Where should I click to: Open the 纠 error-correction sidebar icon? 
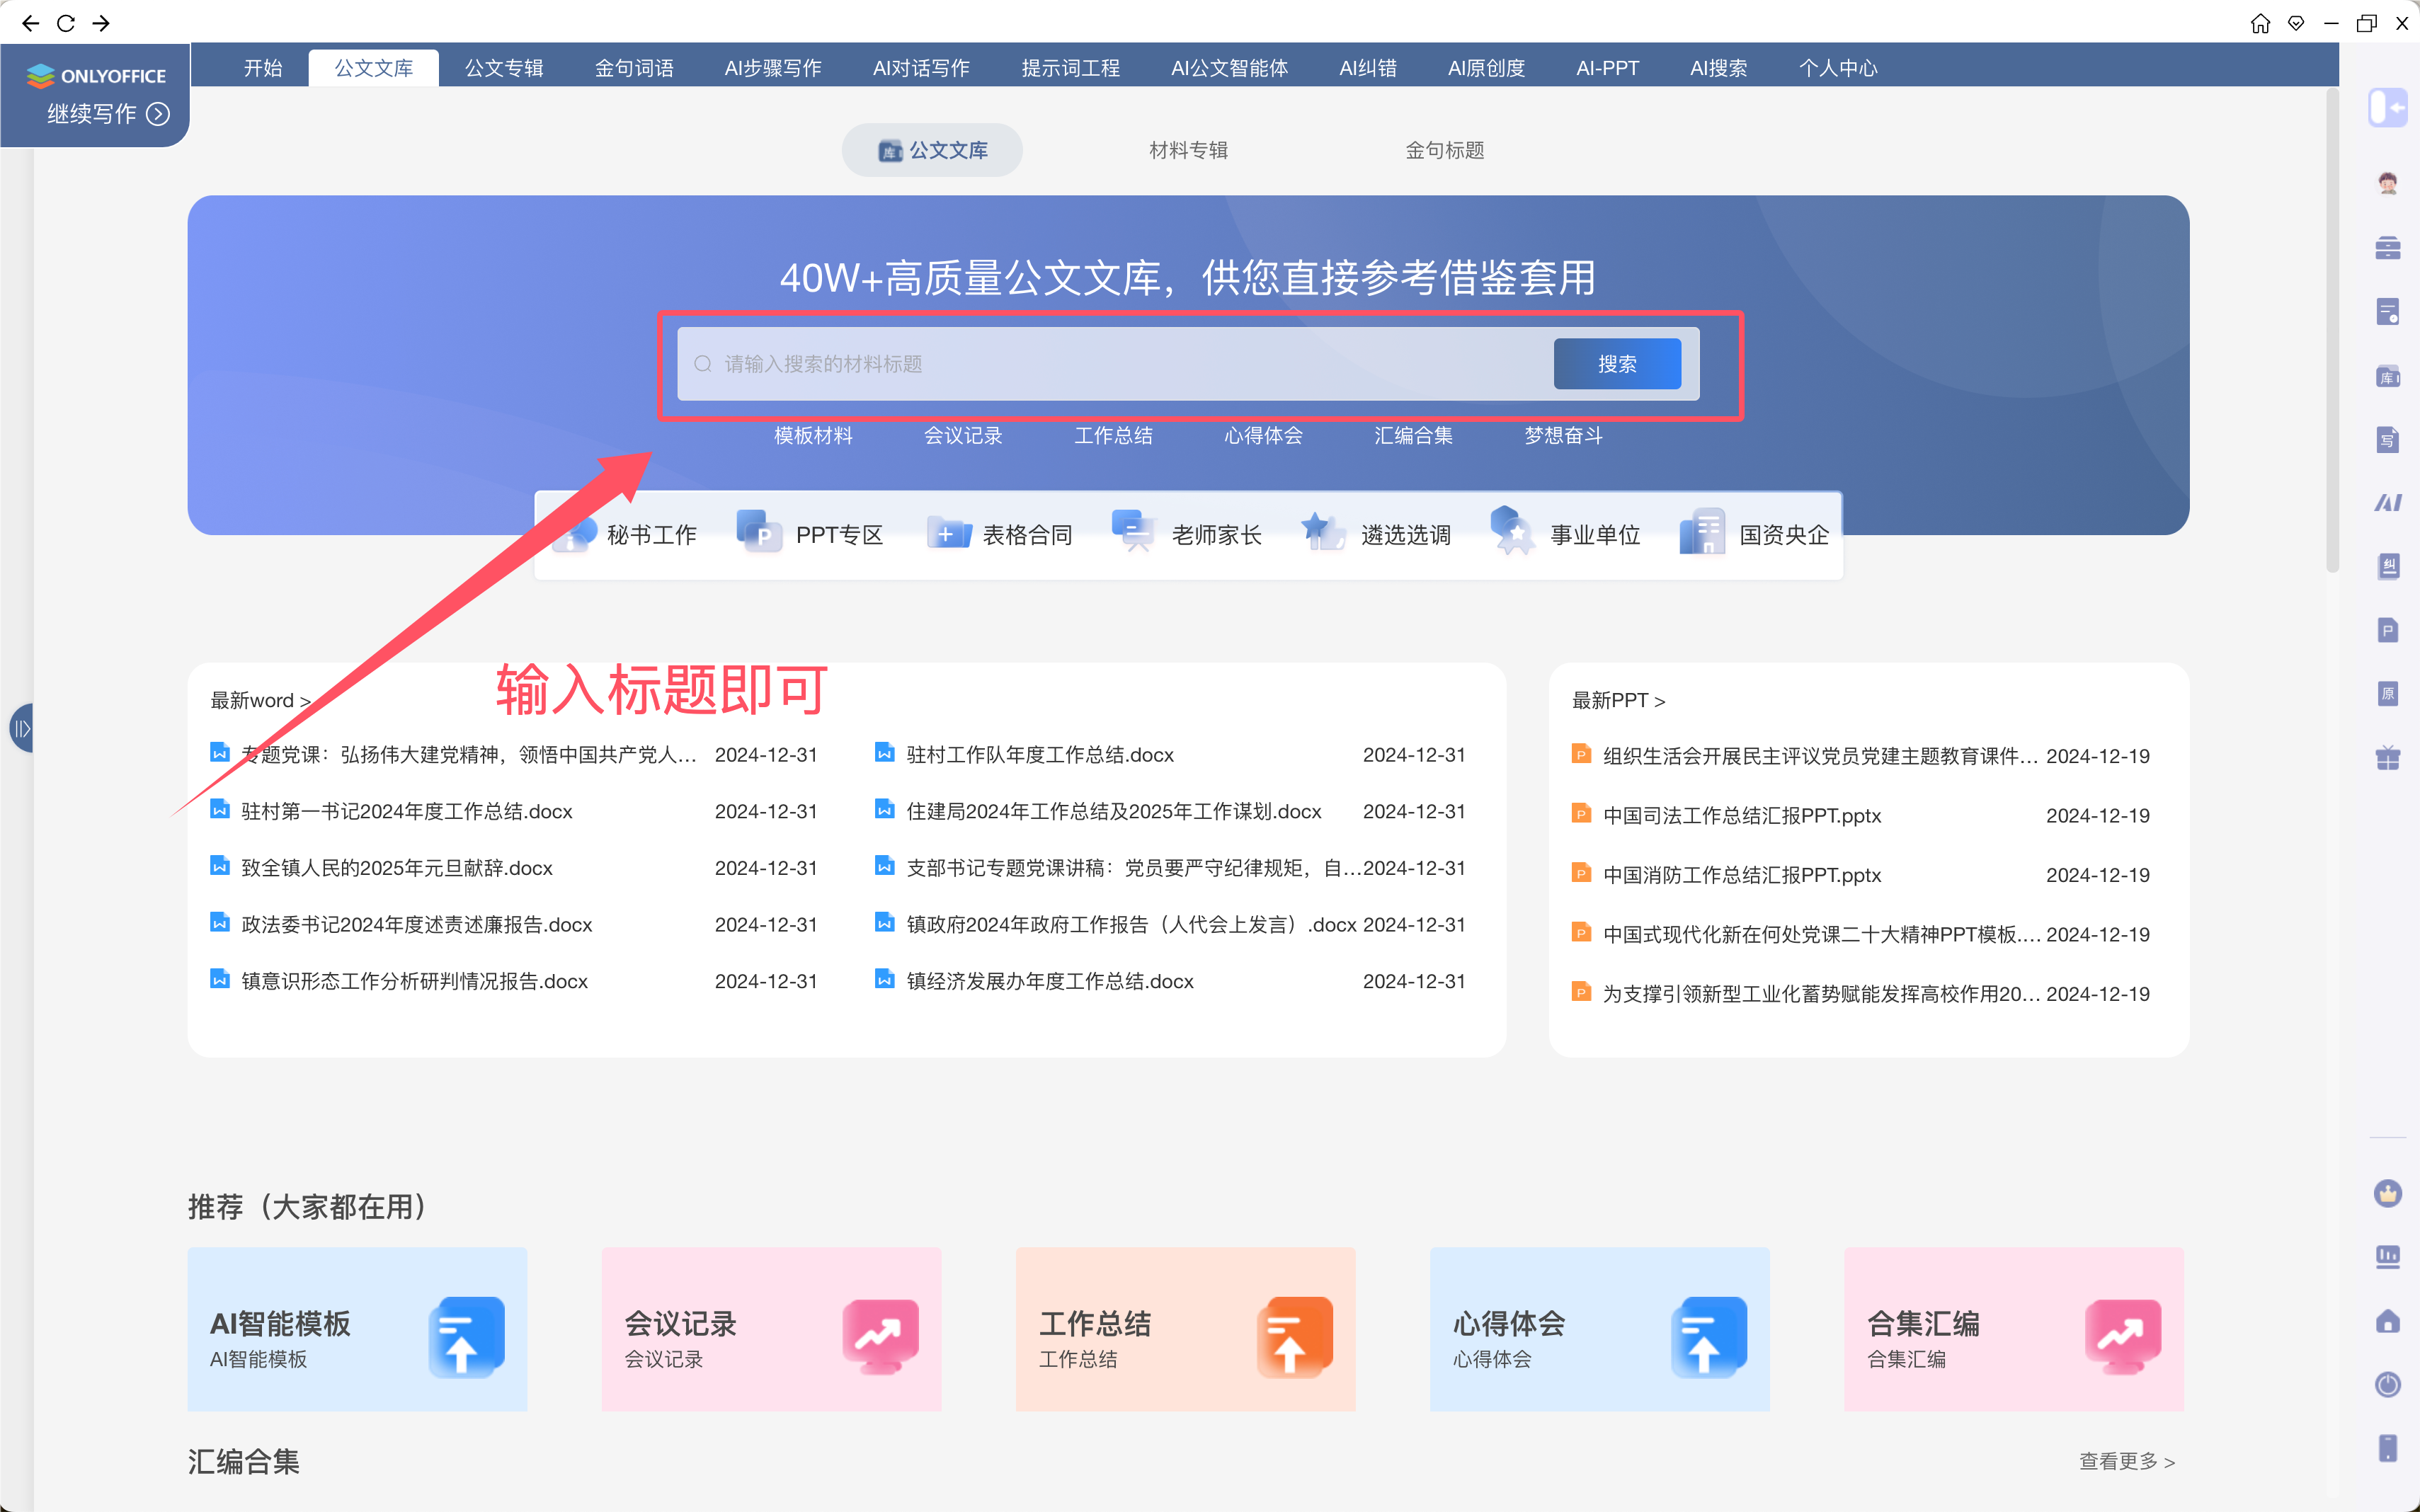[x=2388, y=566]
